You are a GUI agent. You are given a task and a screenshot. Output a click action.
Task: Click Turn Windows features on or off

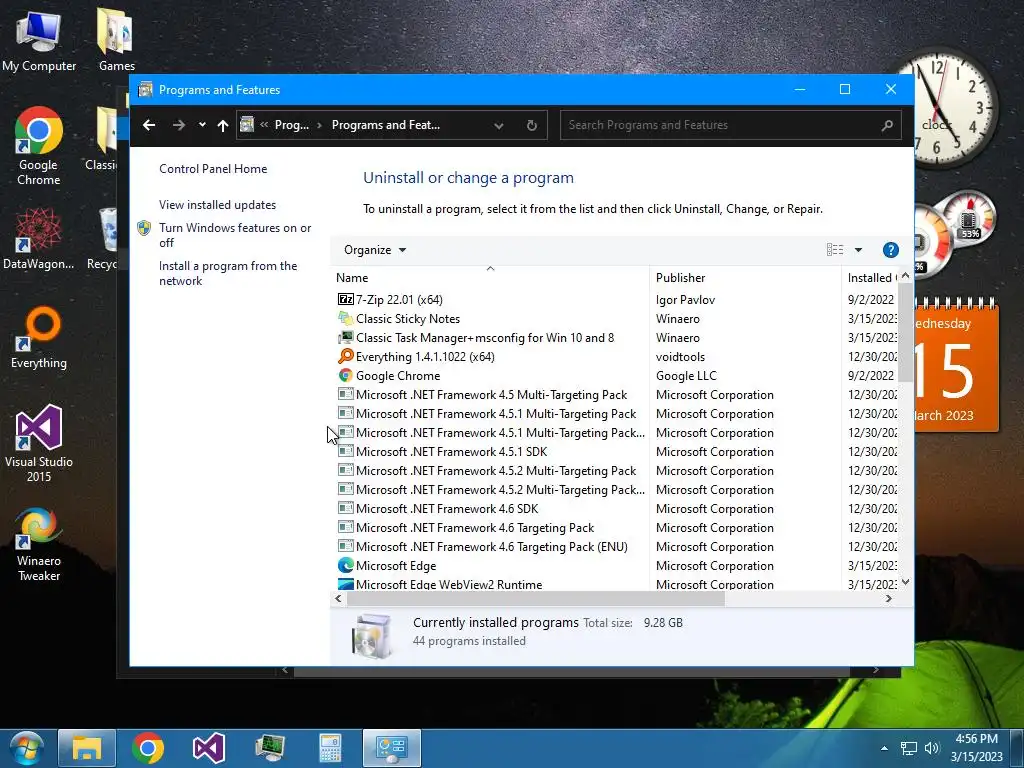click(x=235, y=235)
